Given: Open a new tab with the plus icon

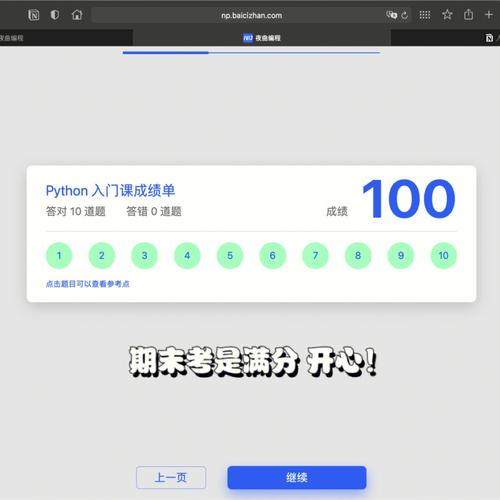Looking at the screenshot, I should pos(489,15).
